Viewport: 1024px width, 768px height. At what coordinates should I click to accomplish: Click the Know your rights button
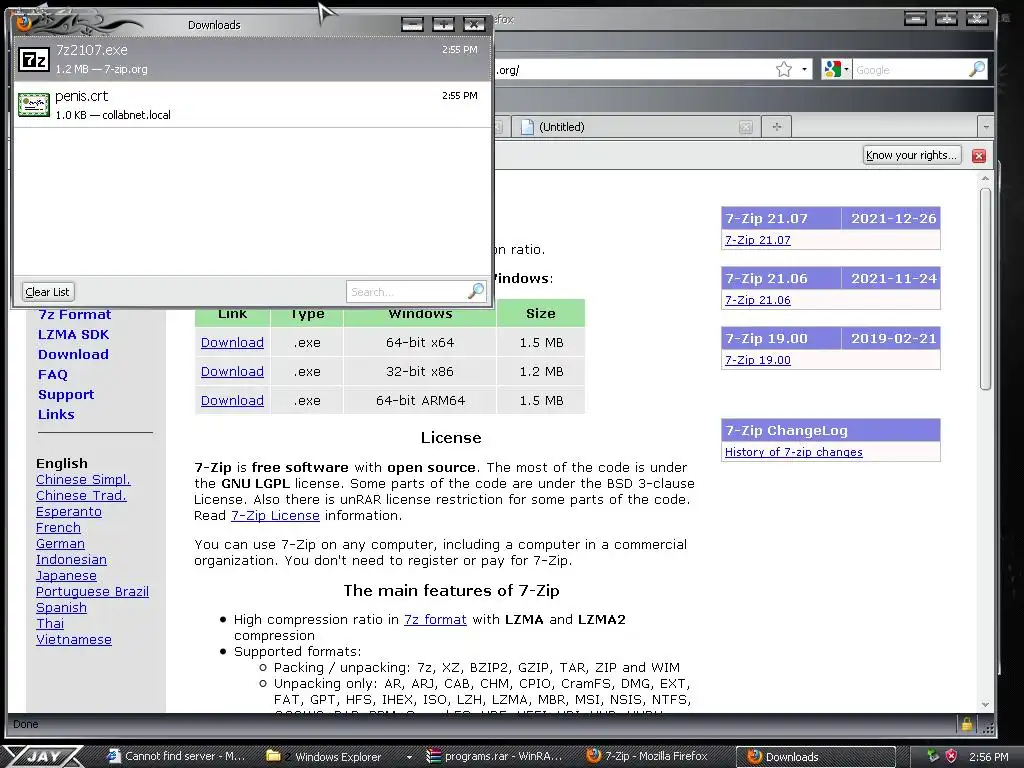911,155
